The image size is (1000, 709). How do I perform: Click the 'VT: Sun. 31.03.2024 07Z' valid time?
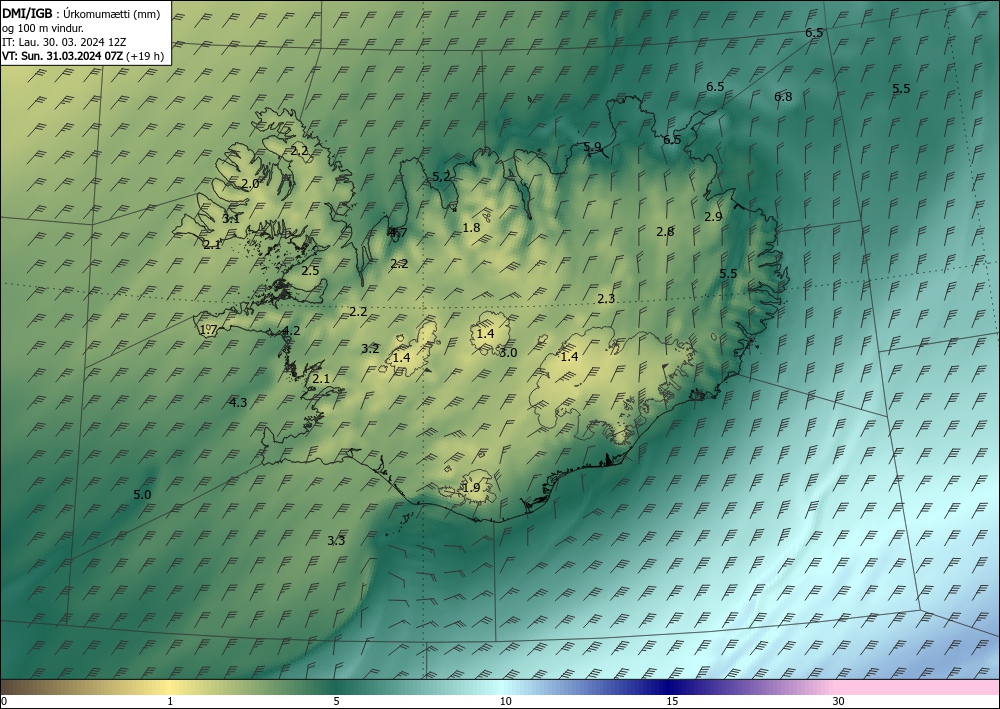click(62, 56)
